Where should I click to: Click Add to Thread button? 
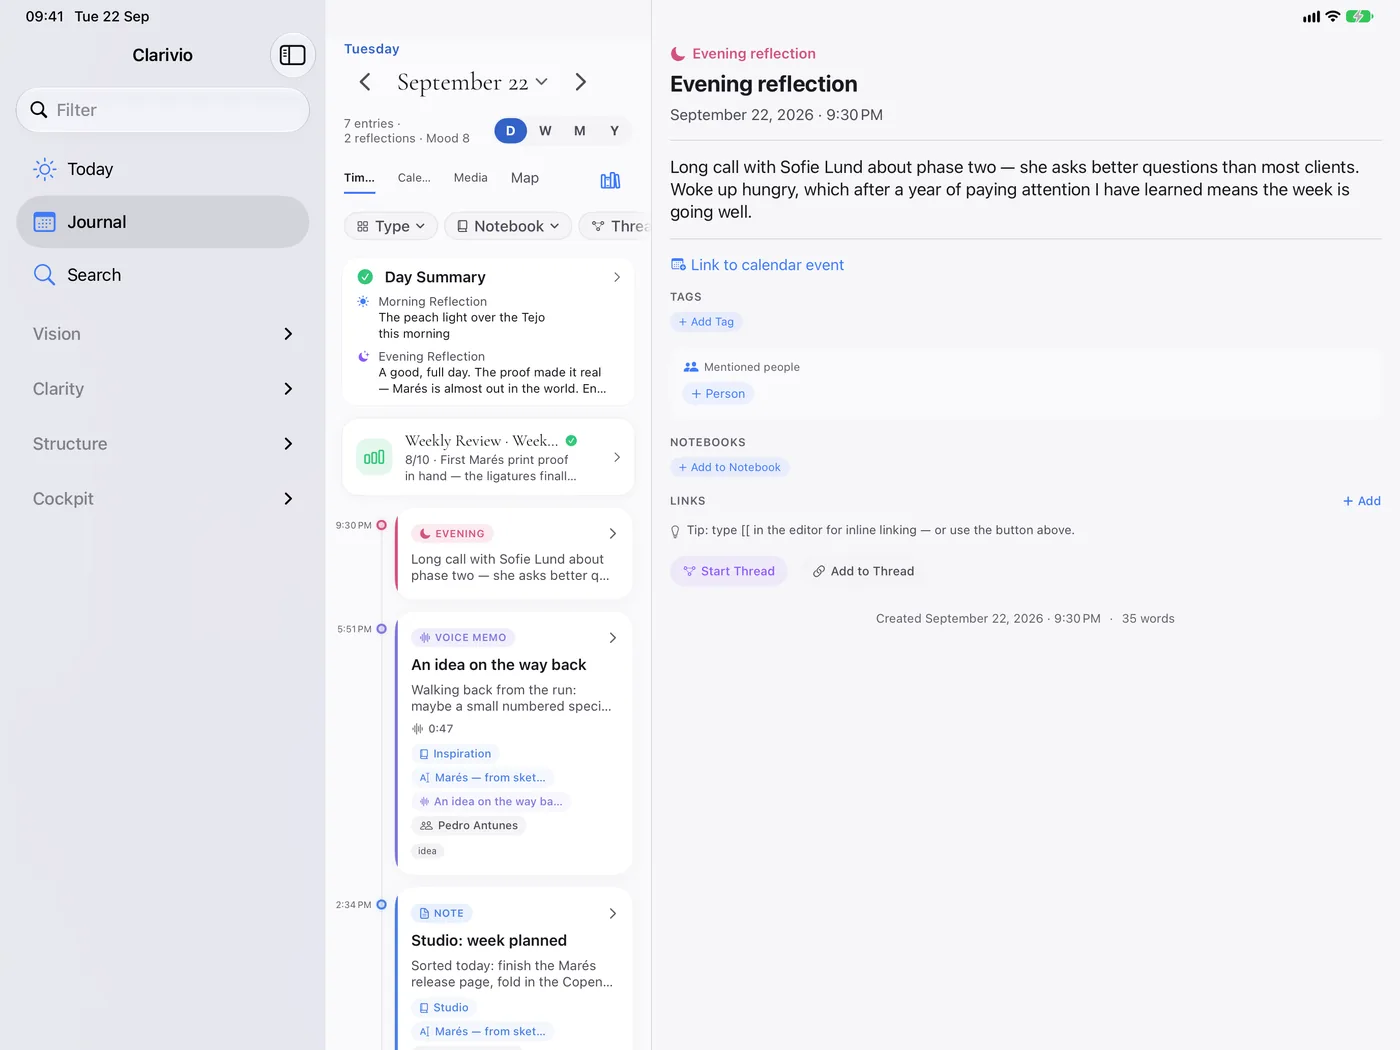click(863, 571)
